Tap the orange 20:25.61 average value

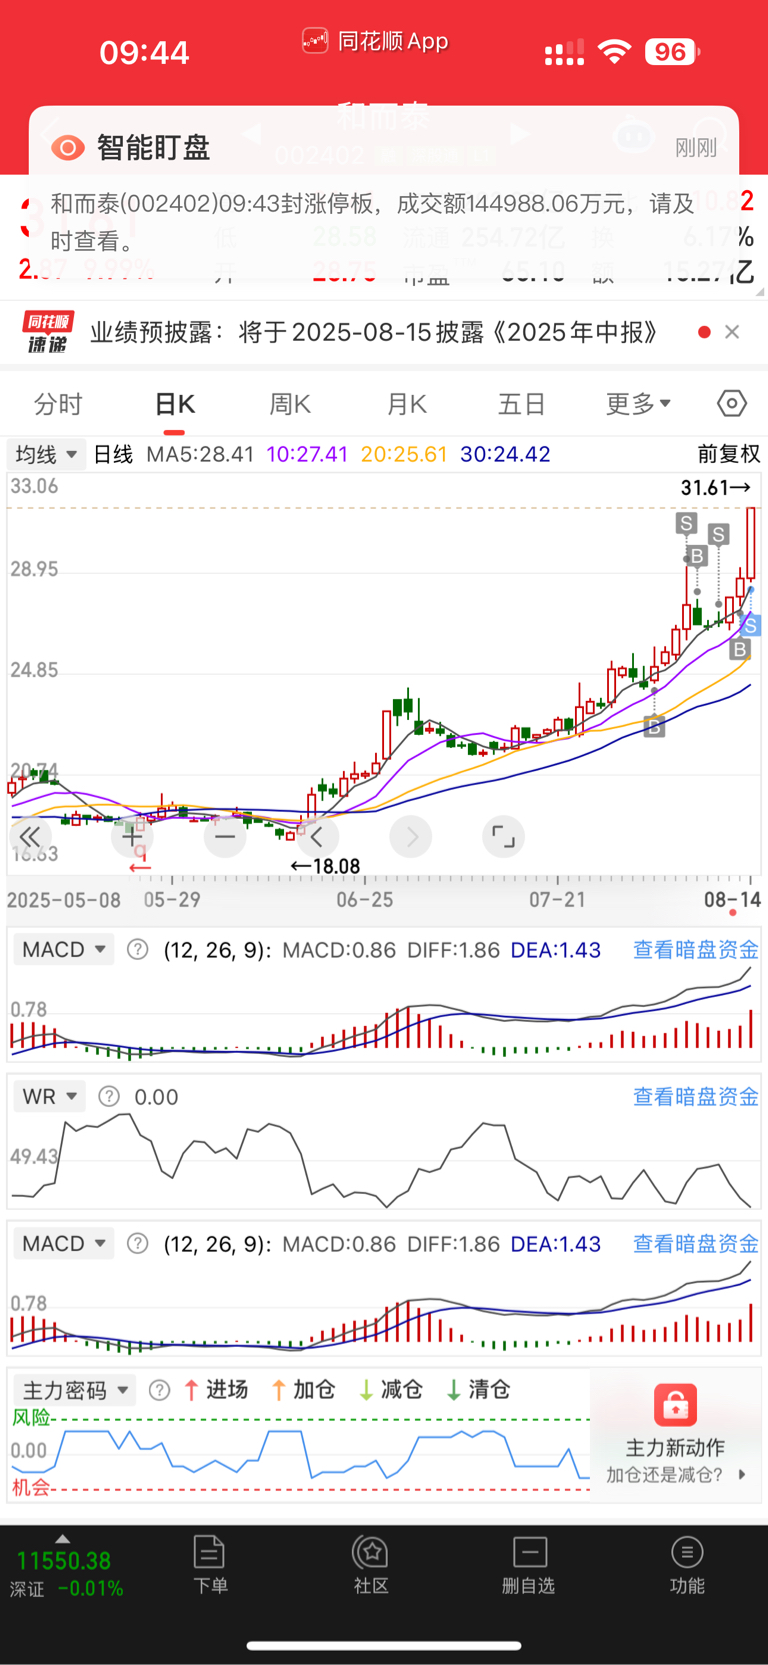(x=404, y=454)
